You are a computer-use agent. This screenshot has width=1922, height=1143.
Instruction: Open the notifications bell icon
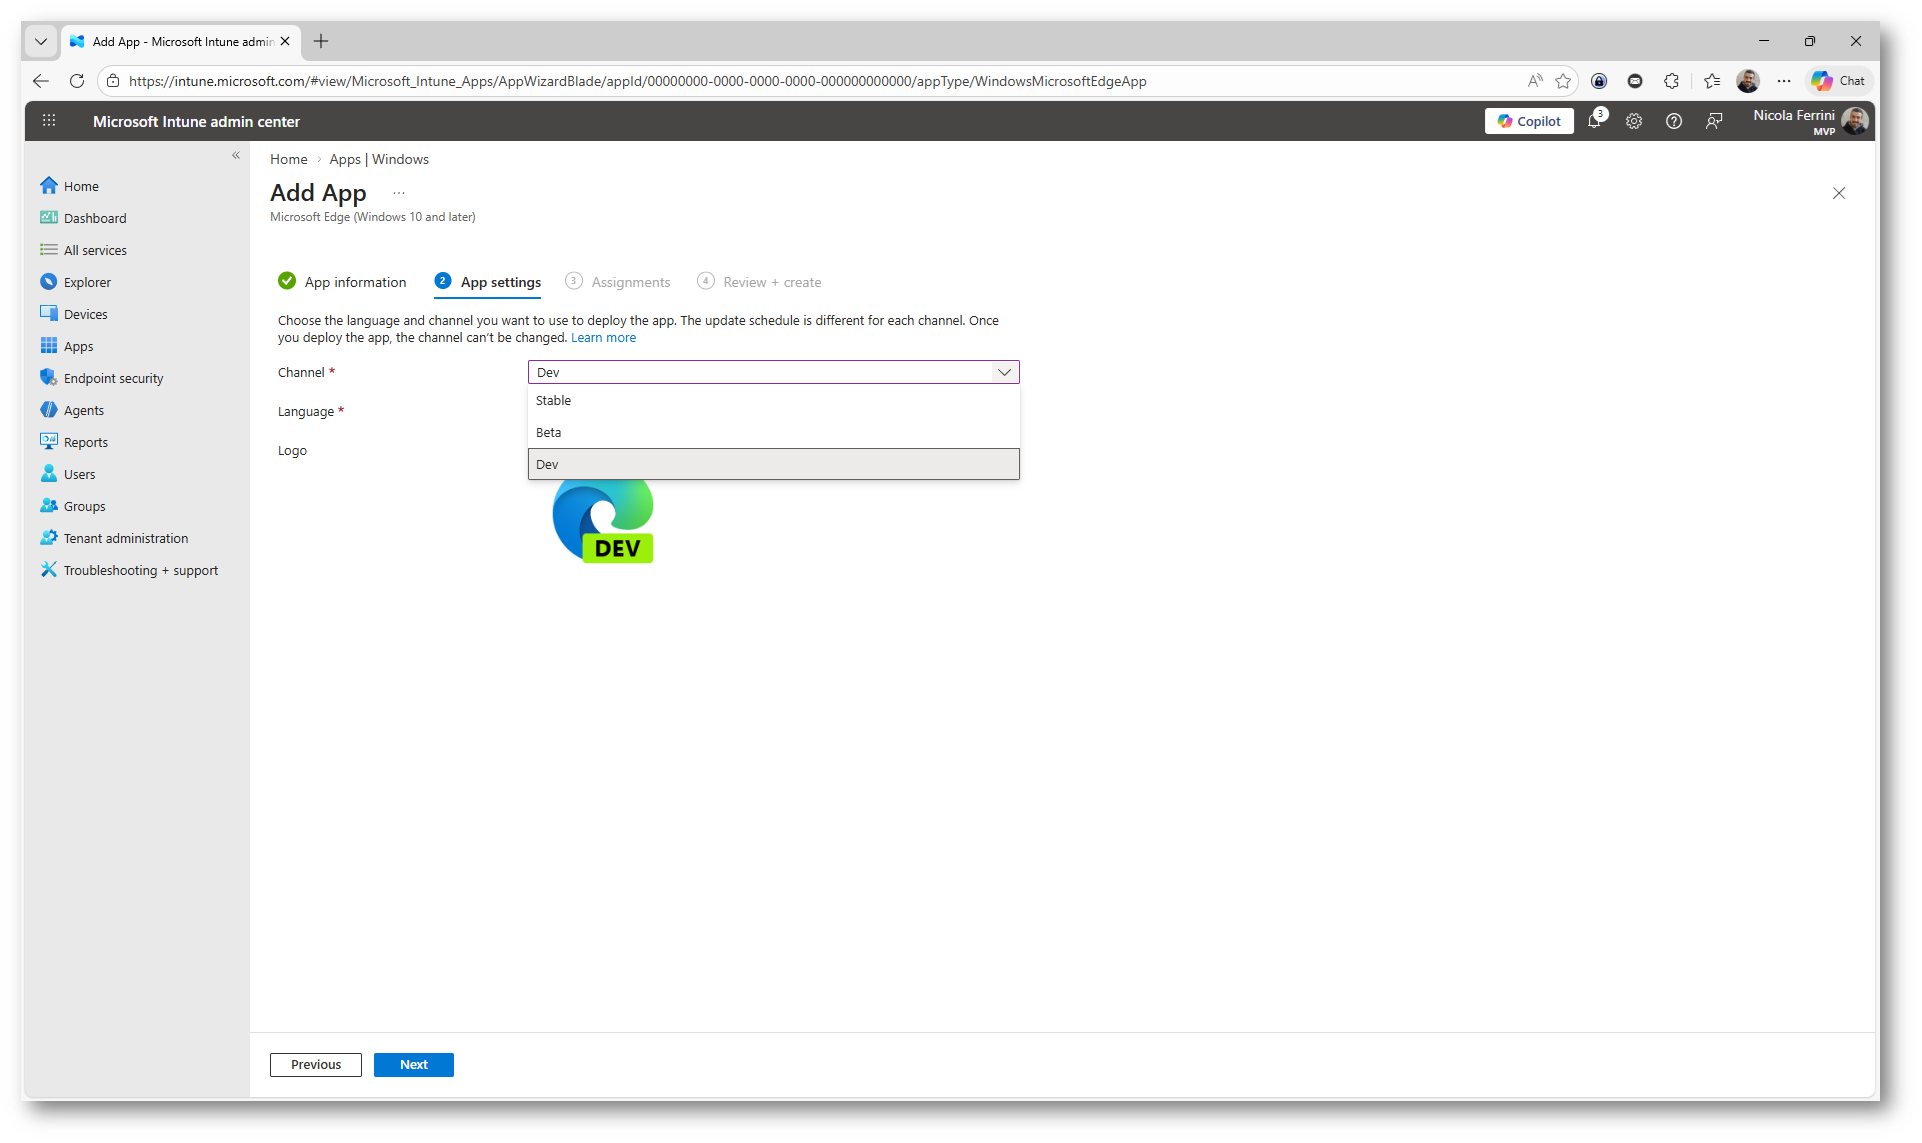[1595, 121]
